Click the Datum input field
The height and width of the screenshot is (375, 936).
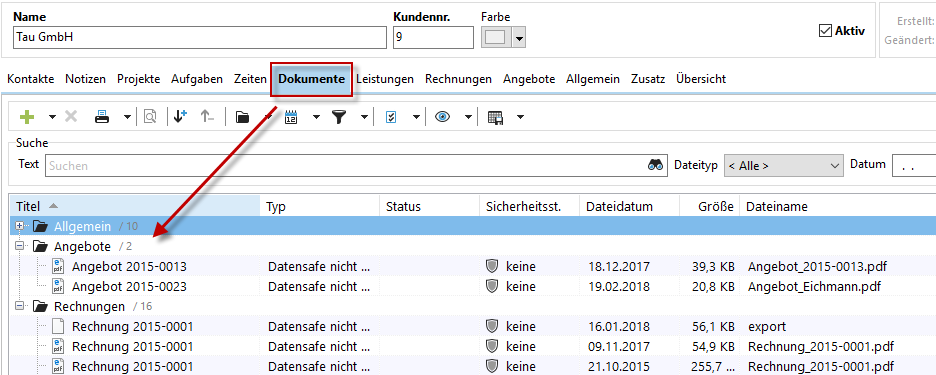click(x=913, y=165)
